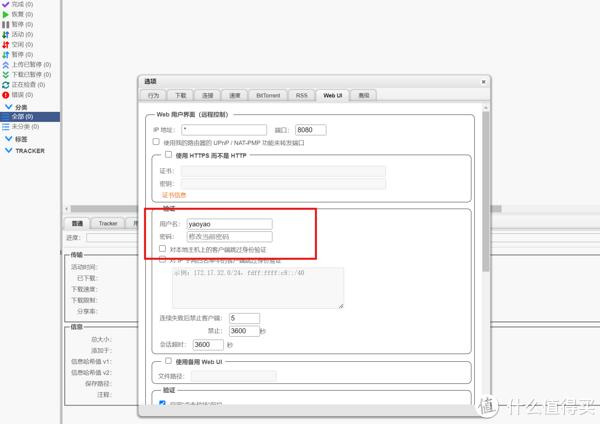Click the max failed attempts field showing 5
Image resolution: width=600 pixels, height=424 pixels.
245,318
